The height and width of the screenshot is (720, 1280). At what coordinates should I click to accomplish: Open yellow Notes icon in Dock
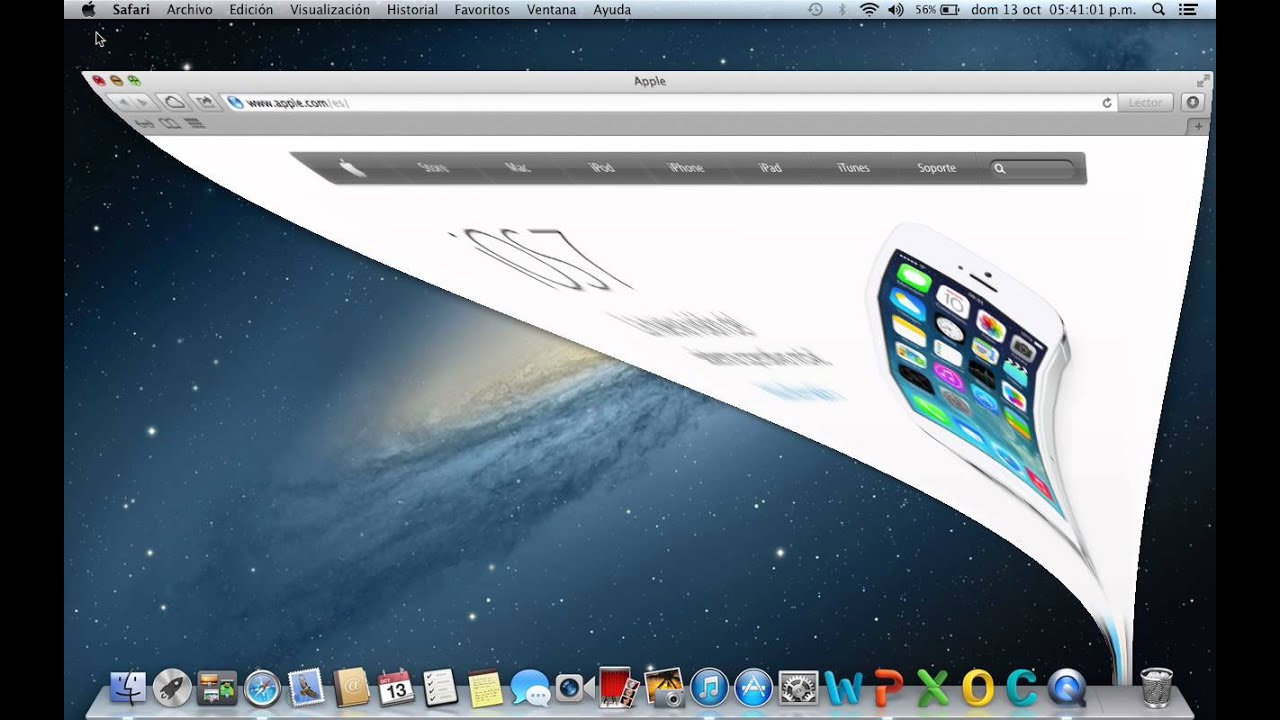(485, 688)
